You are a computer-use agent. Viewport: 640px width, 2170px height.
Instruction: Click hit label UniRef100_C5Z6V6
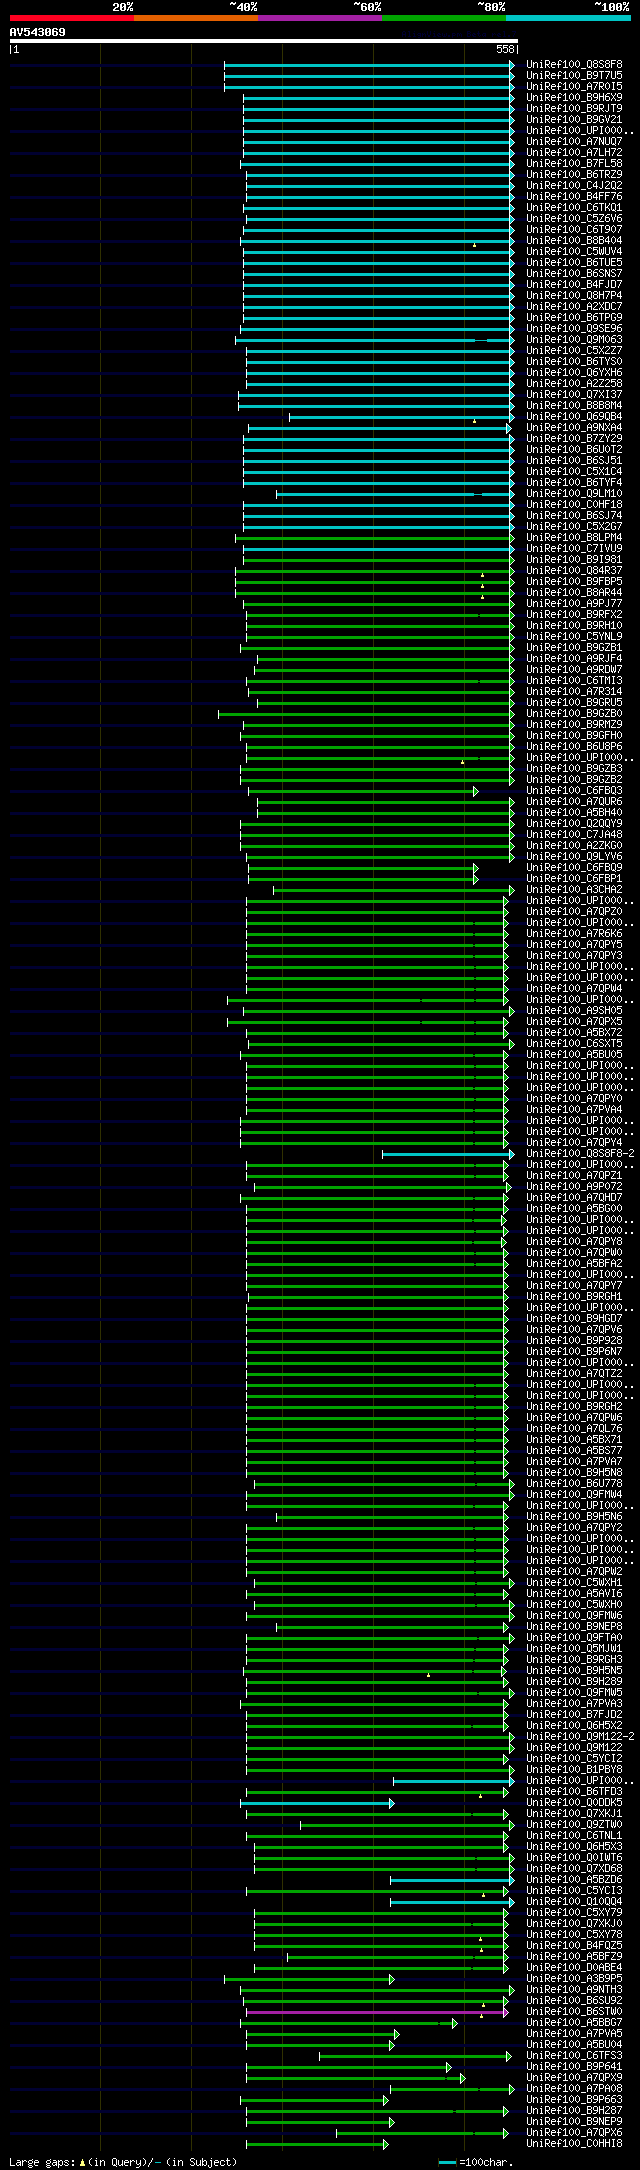(574, 218)
